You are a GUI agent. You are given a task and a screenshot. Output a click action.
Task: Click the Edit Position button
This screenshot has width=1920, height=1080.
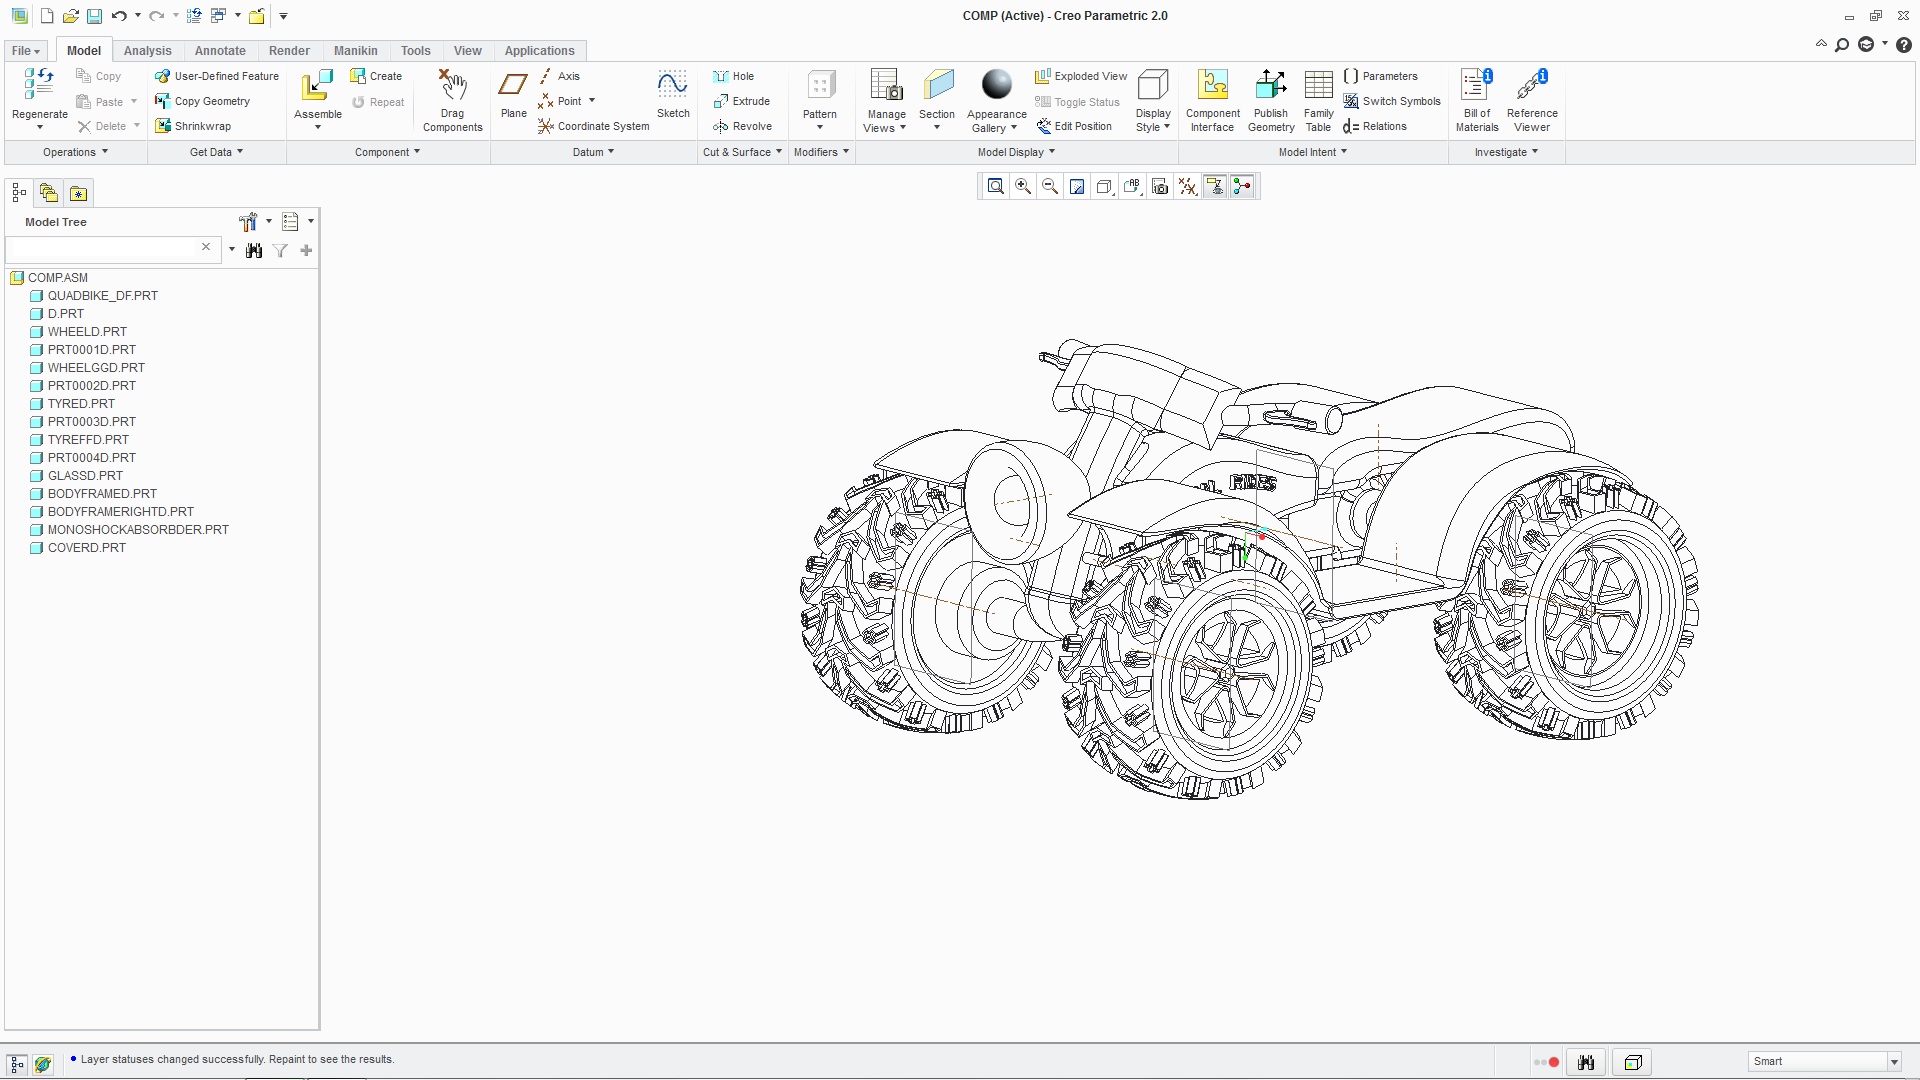coord(1074,127)
